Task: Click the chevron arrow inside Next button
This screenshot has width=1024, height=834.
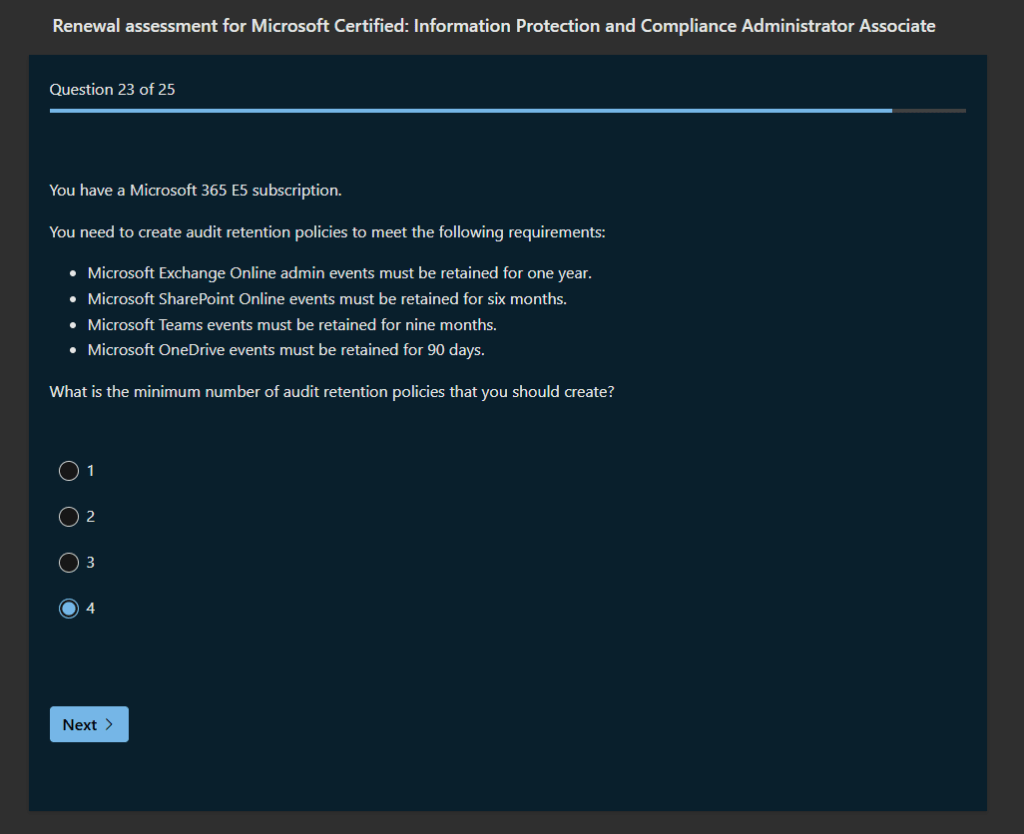Action: click(x=109, y=725)
